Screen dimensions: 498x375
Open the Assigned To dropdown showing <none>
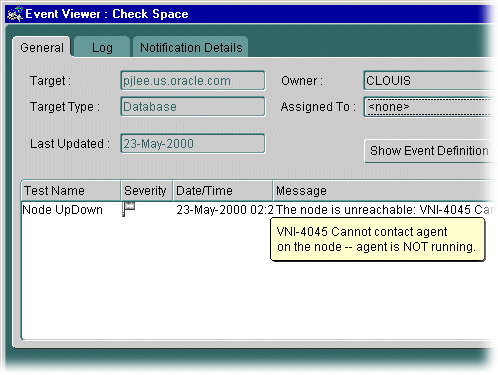[430, 107]
